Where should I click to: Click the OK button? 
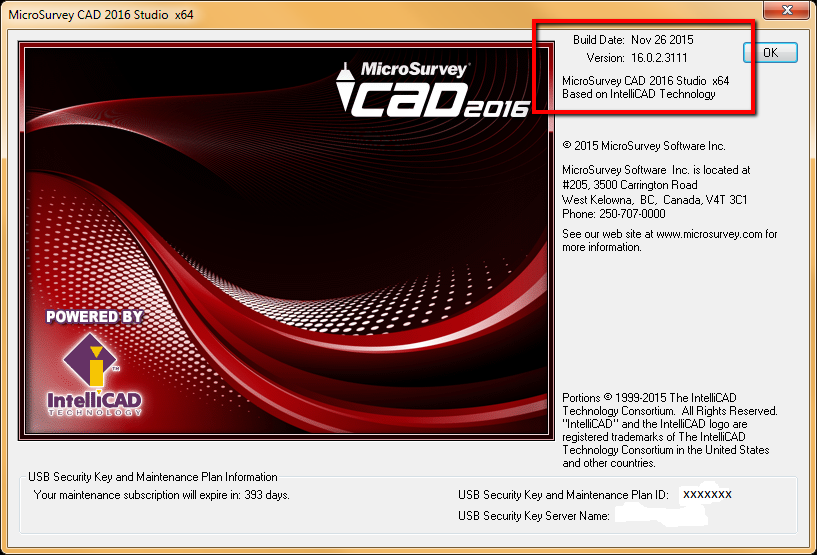770,53
